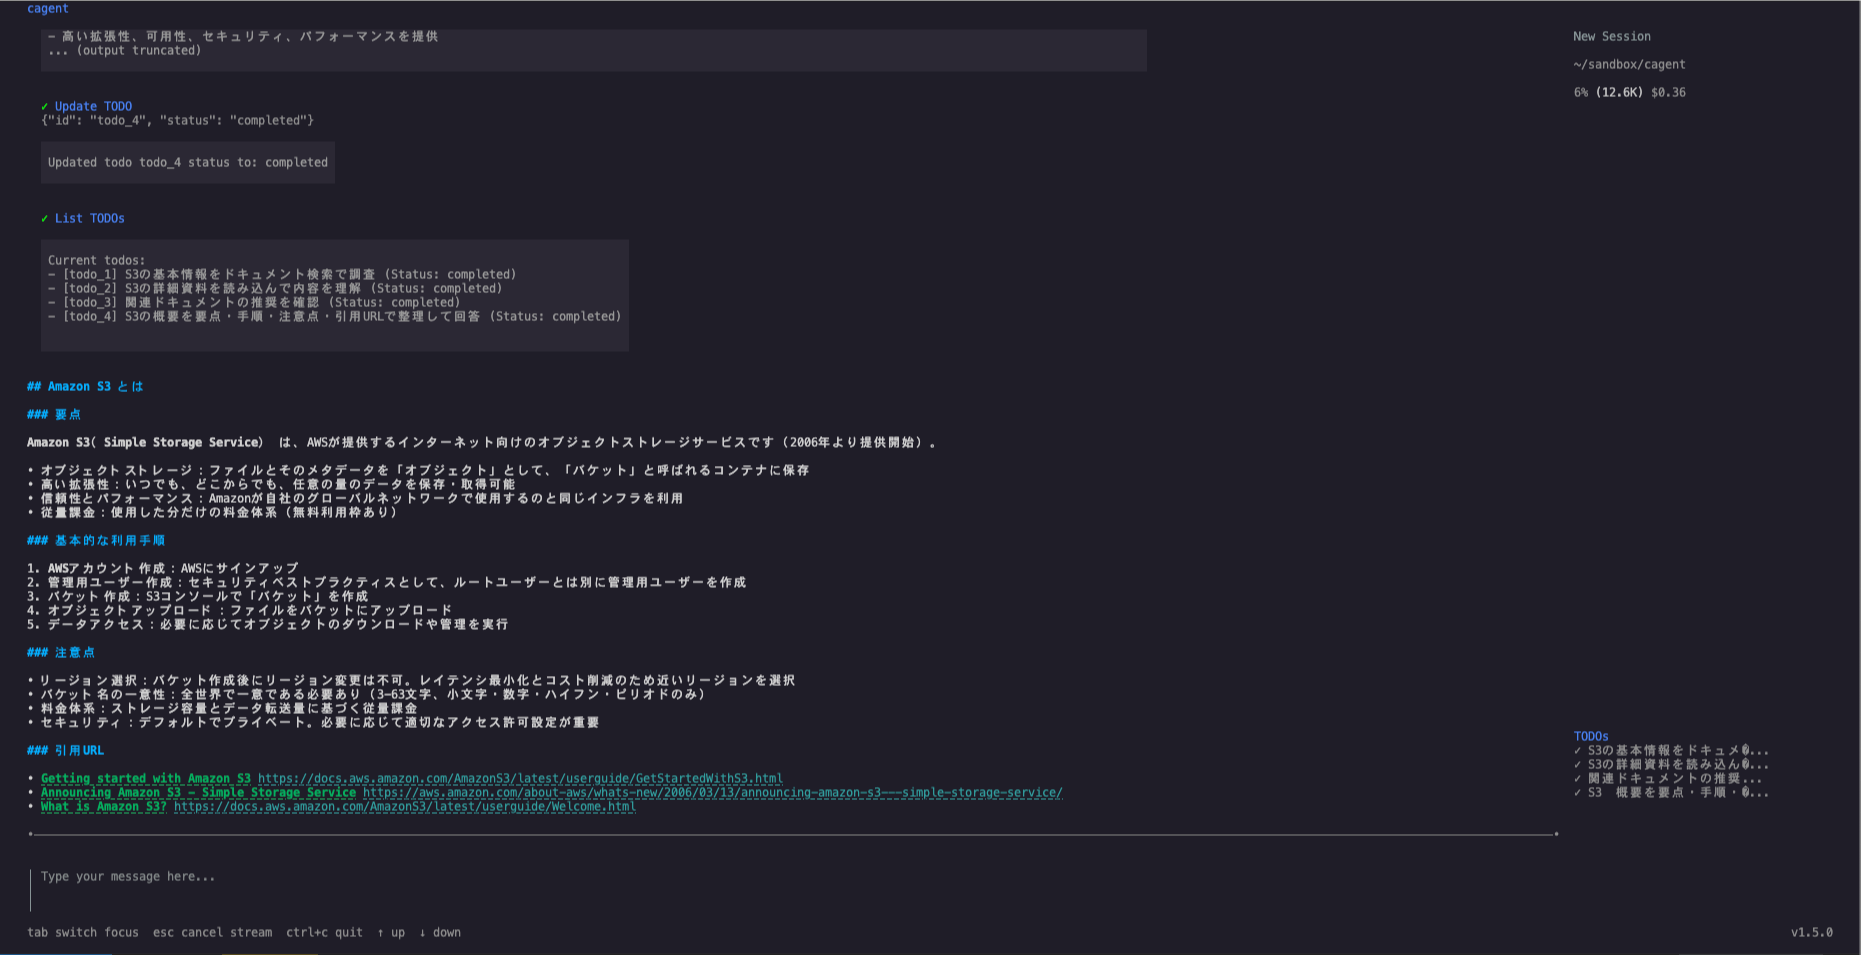Screen dimensions: 1861x955
Task: Click the step '5. データアクセス' line
Action: click(x=268, y=624)
